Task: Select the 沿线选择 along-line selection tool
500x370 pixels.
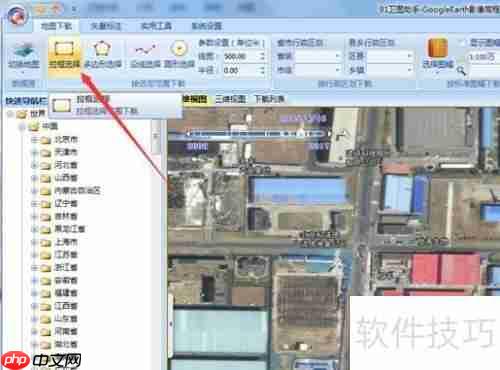Action: coord(145,55)
